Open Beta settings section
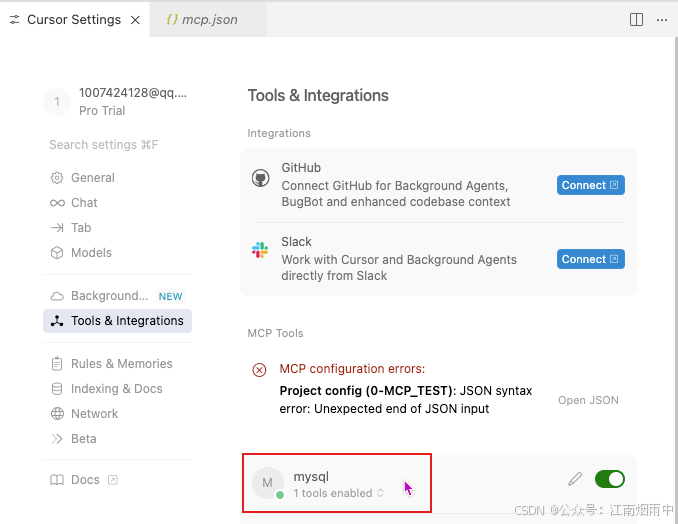This screenshot has width=678, height=524. coord(118,439)
